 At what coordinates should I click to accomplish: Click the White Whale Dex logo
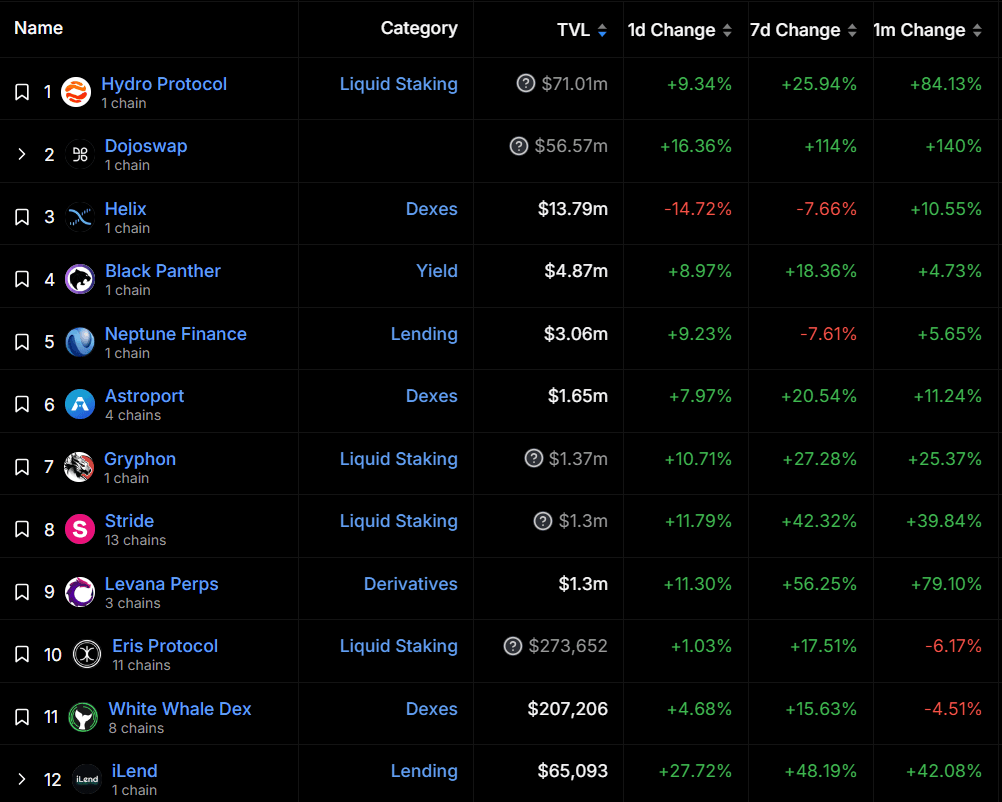pos(83,717)
